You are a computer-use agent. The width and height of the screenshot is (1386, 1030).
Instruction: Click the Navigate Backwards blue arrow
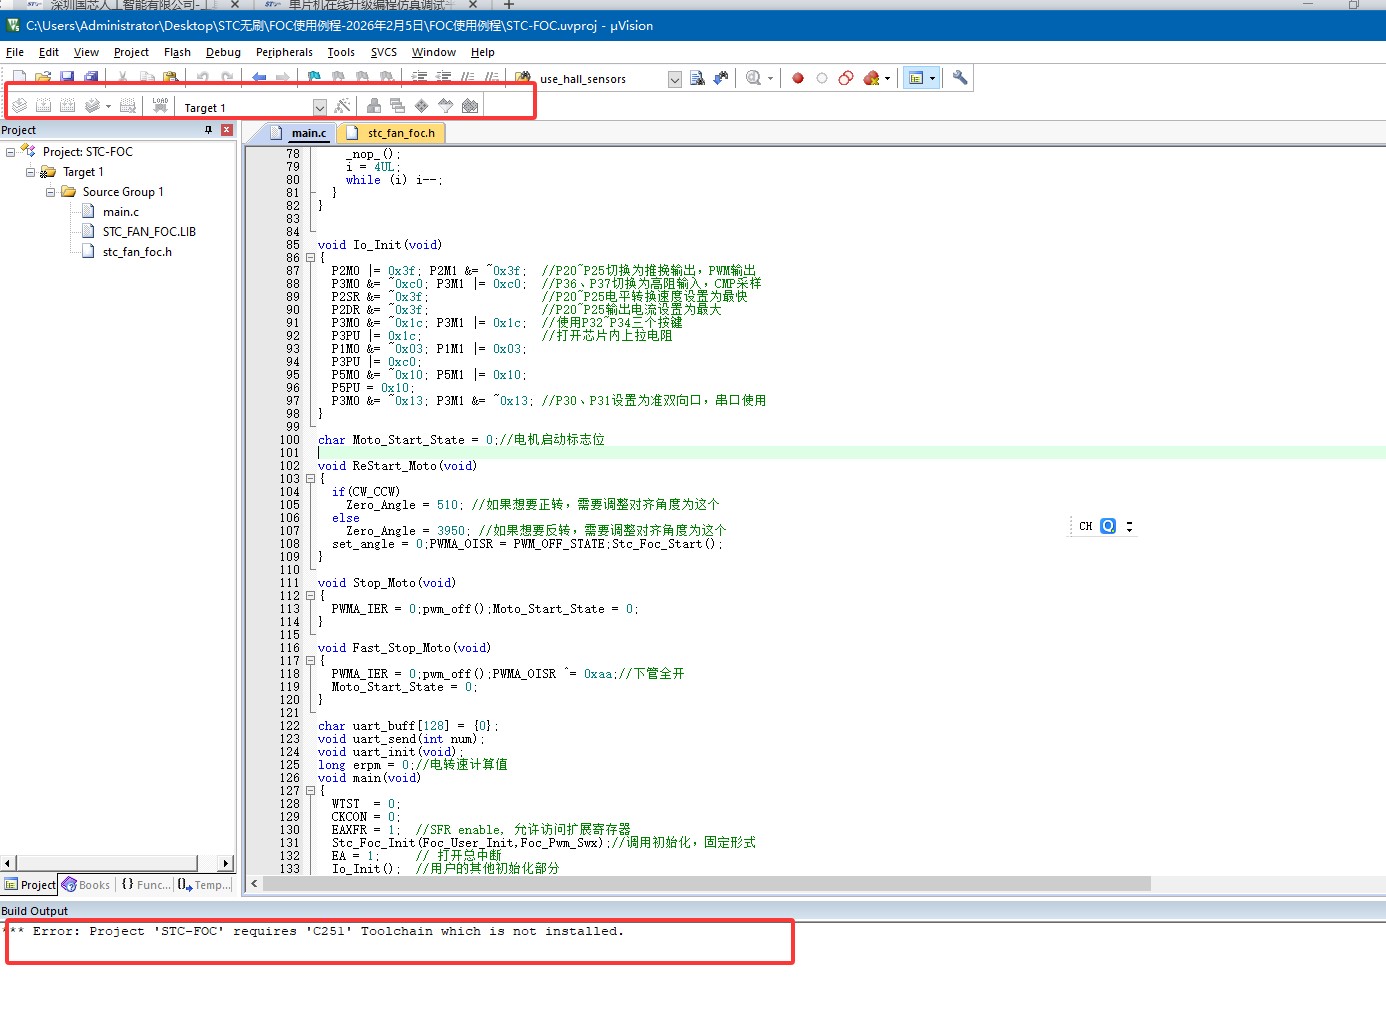point(259,78)
